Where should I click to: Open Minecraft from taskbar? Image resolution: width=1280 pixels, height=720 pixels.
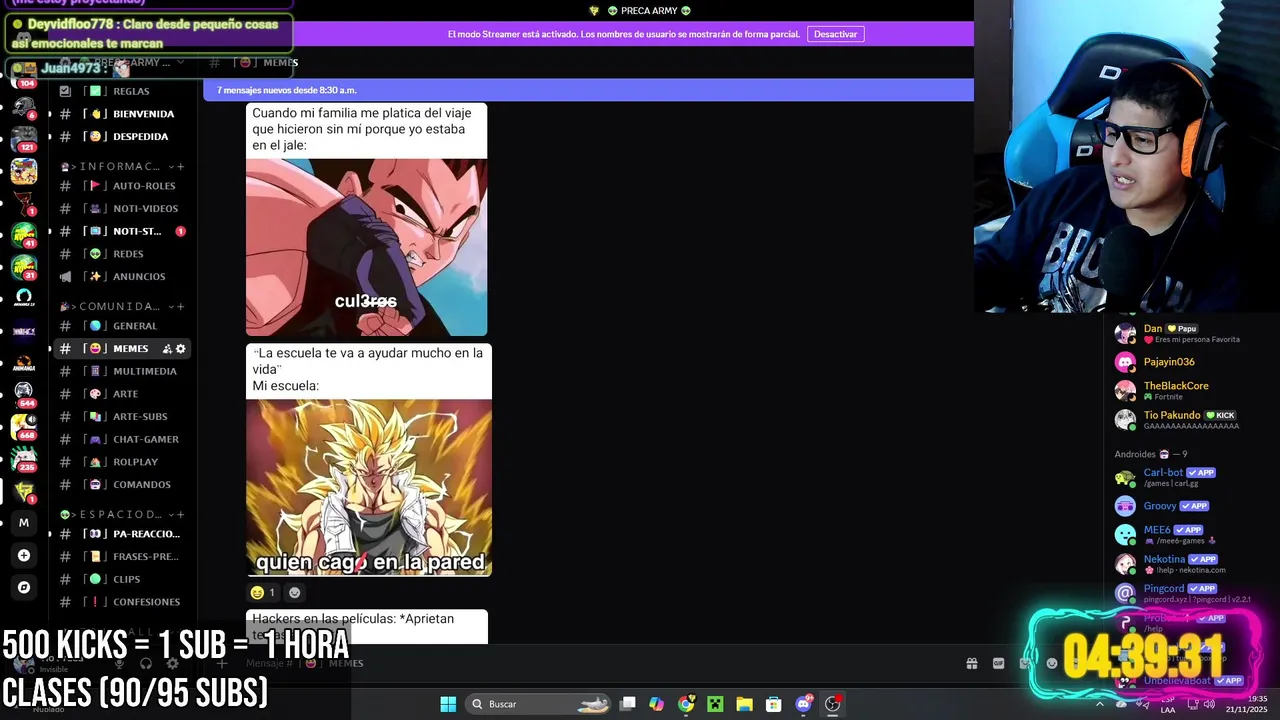click(x=715, y=704)
